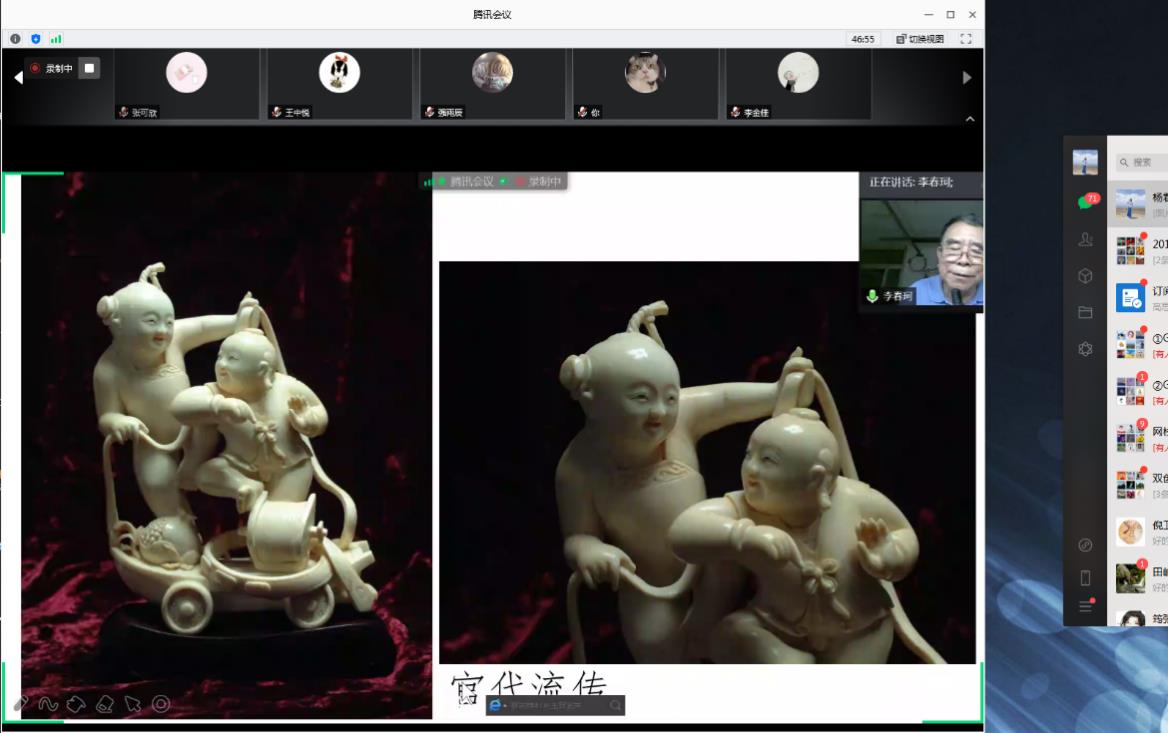Select participant tile 王中悦

pos(339,84)
